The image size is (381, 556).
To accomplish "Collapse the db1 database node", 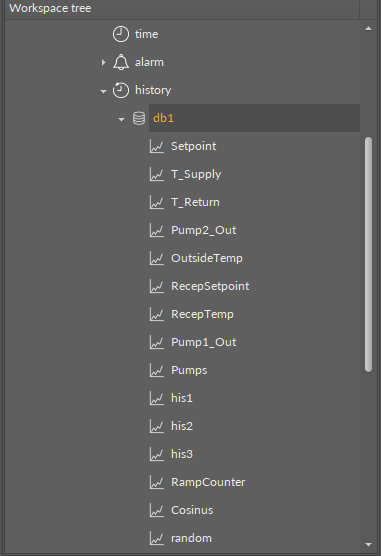I will pos(121,119).
